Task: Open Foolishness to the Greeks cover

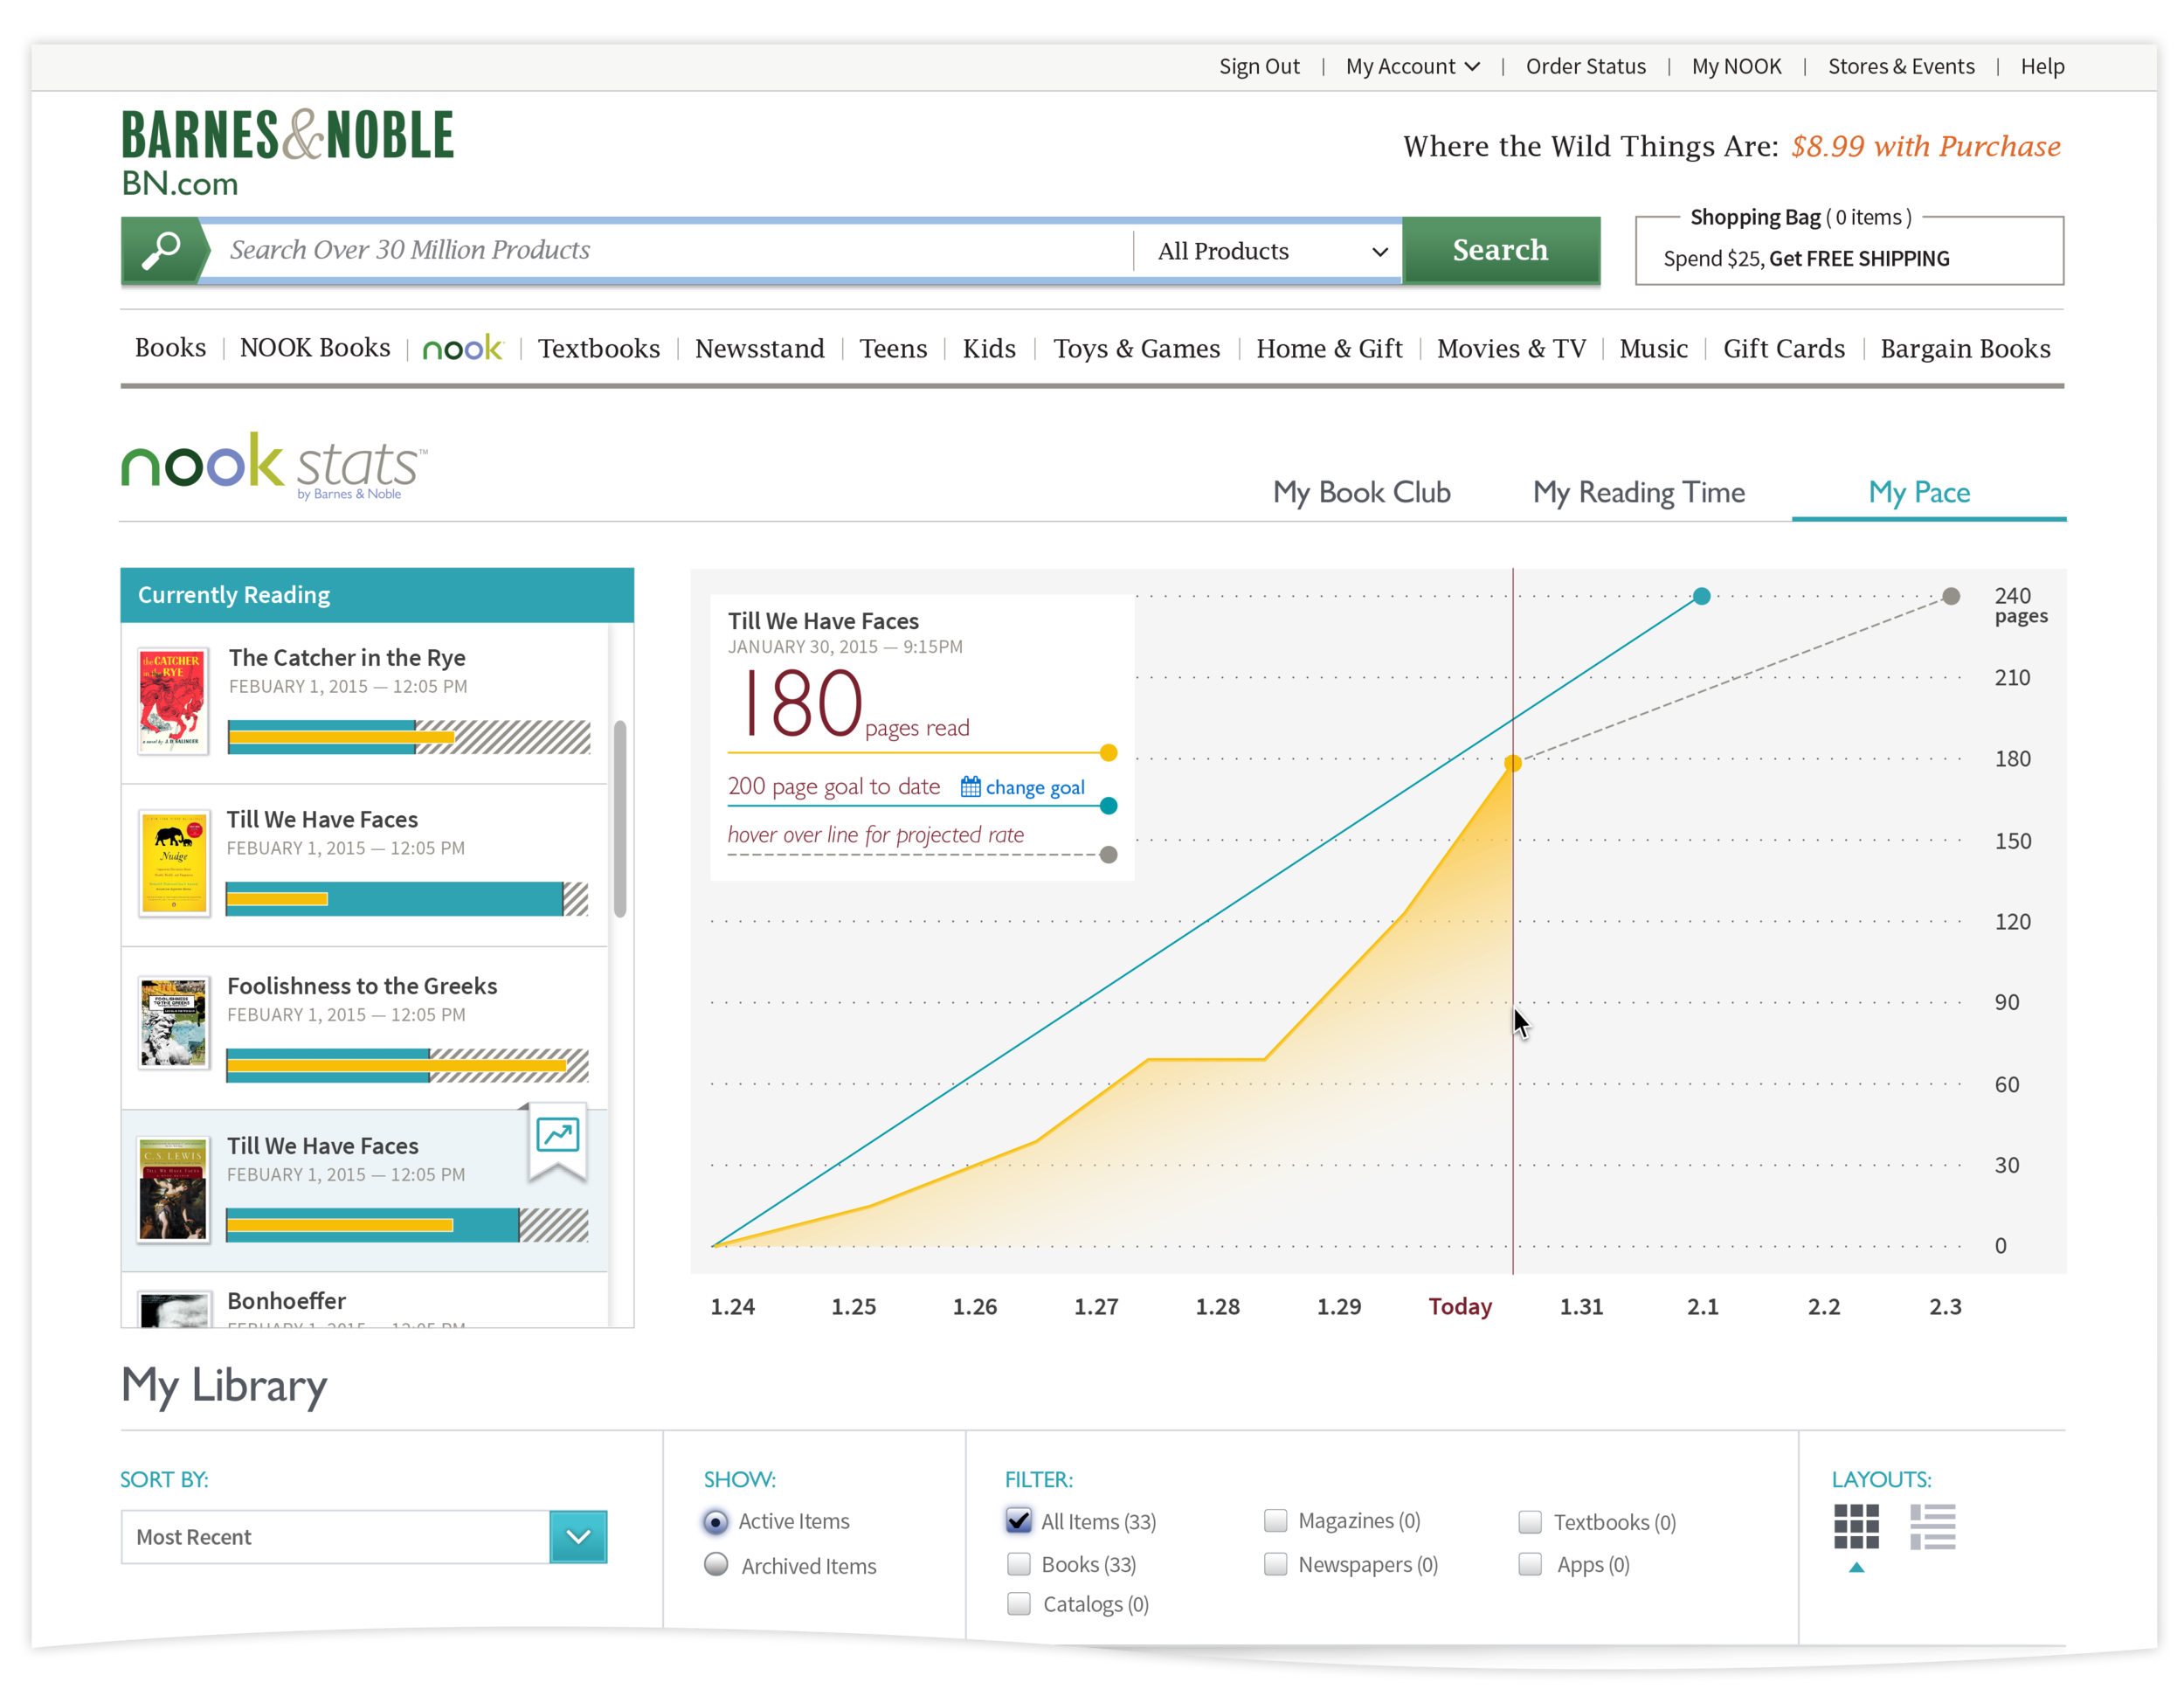Action: point(174,1023)
